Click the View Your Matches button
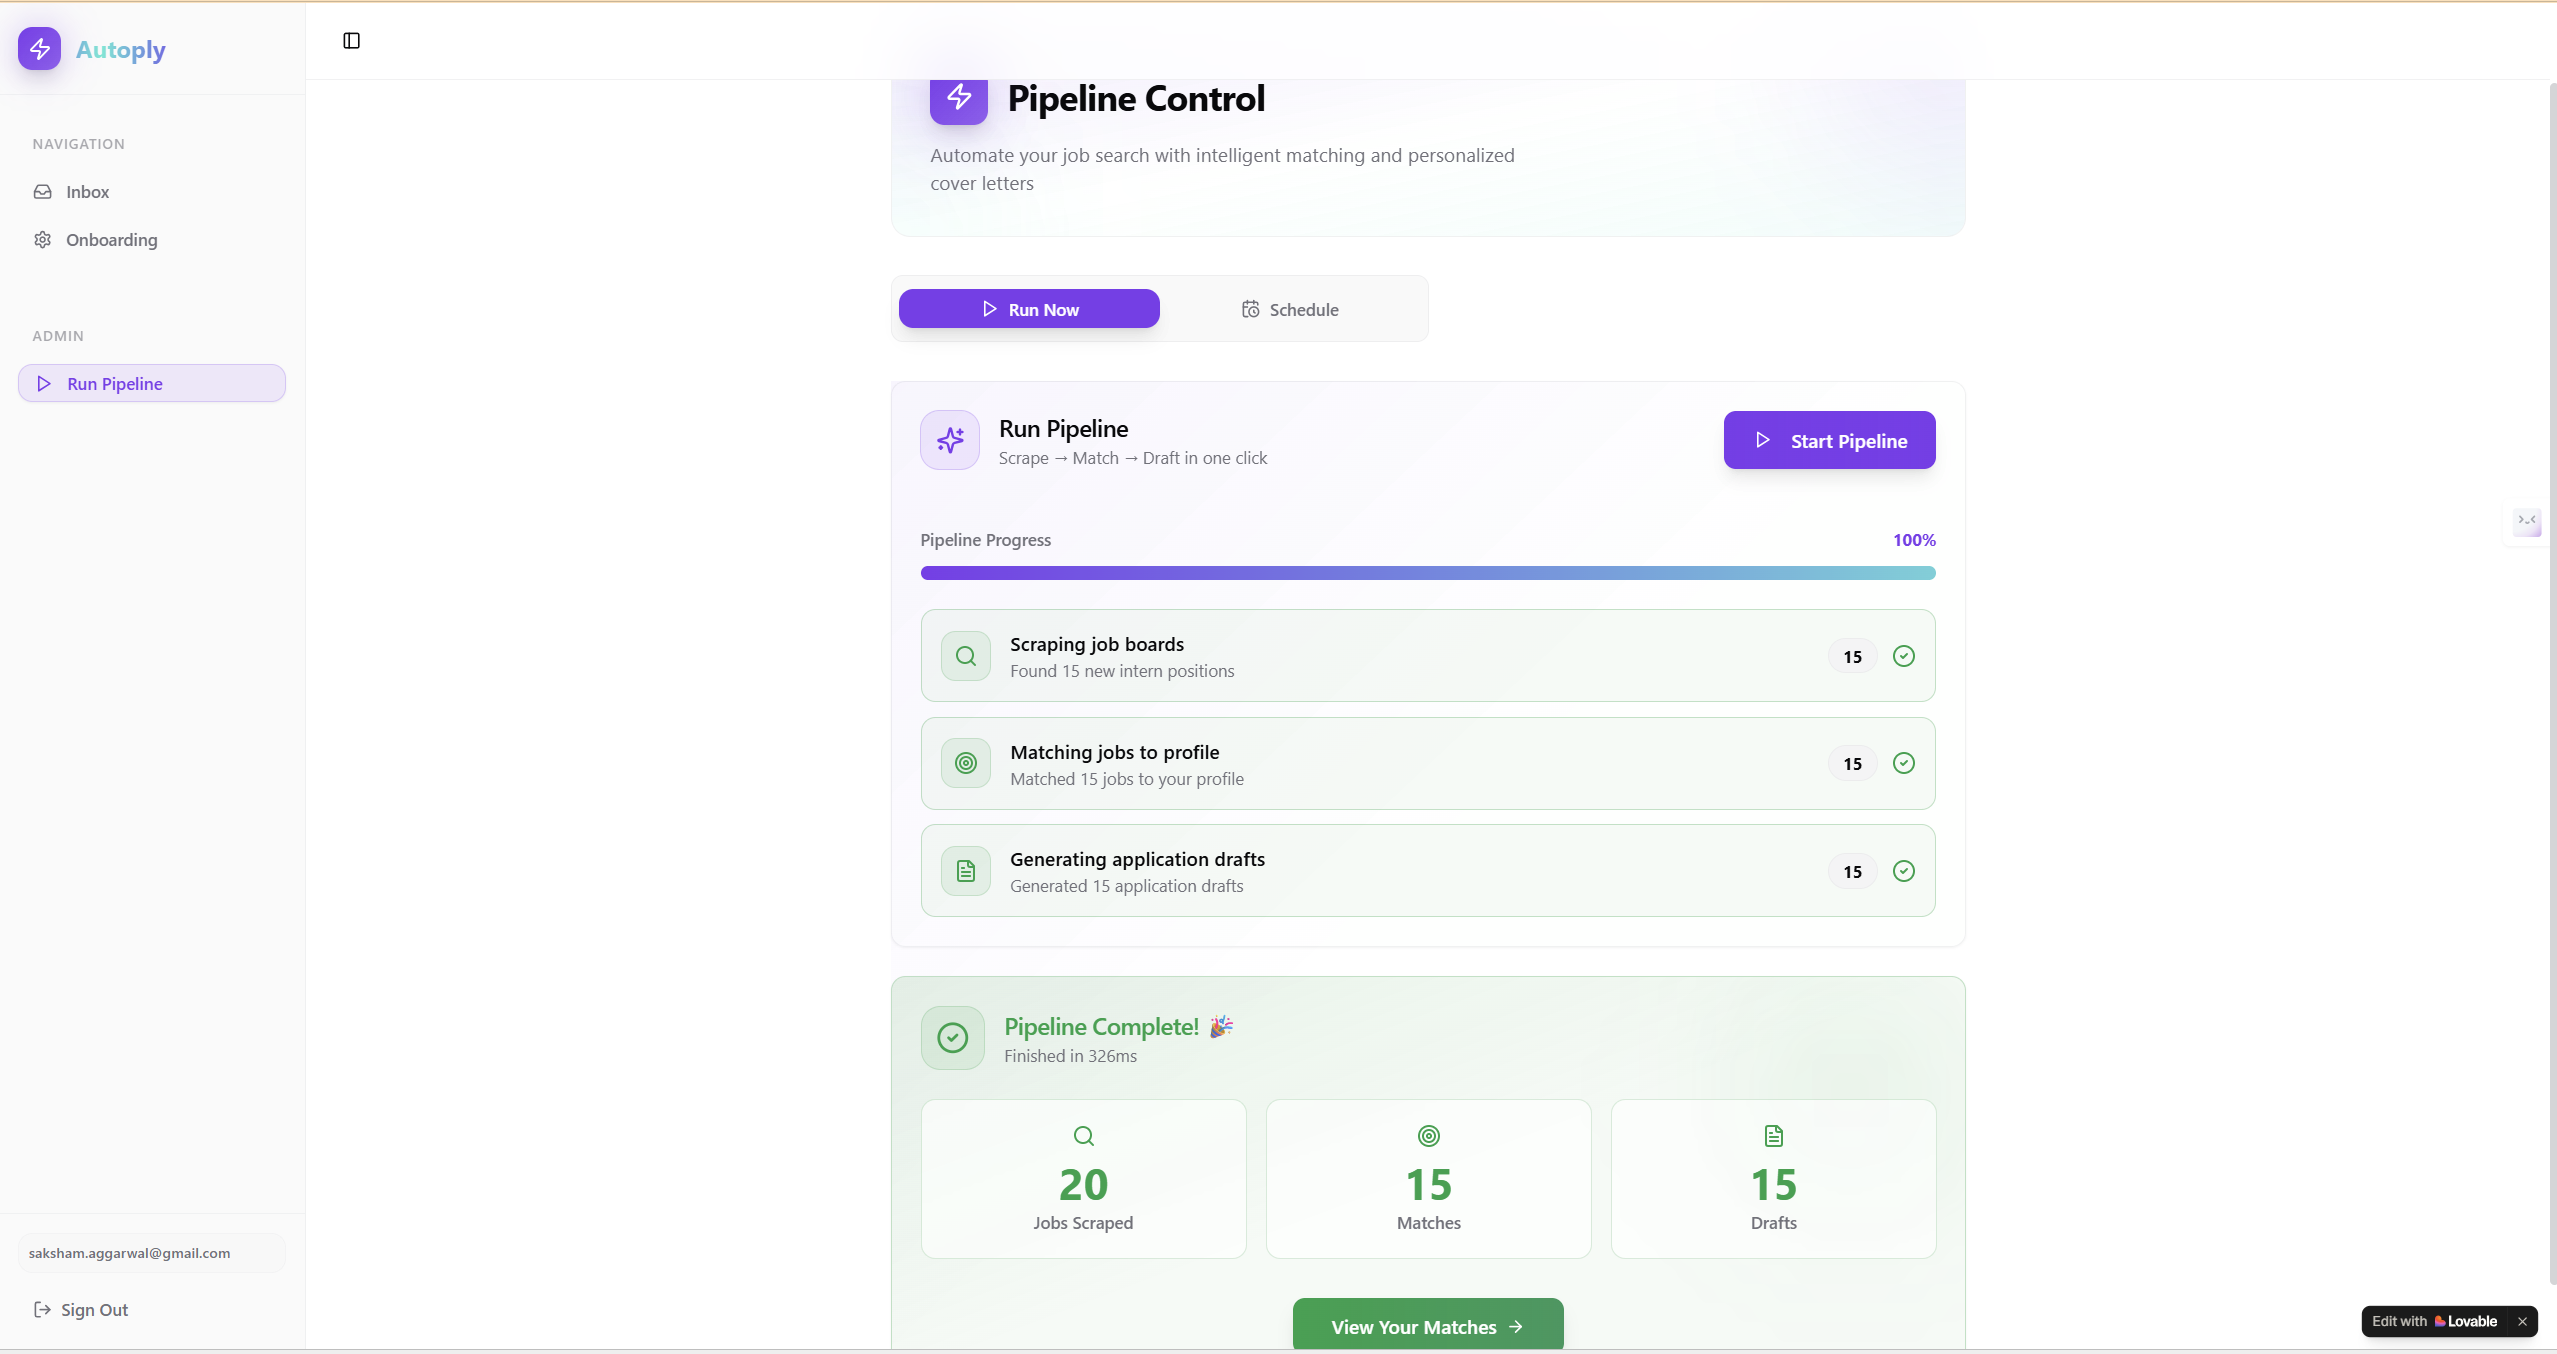This screenshot has height=1354, width=2557. 1427,1326
